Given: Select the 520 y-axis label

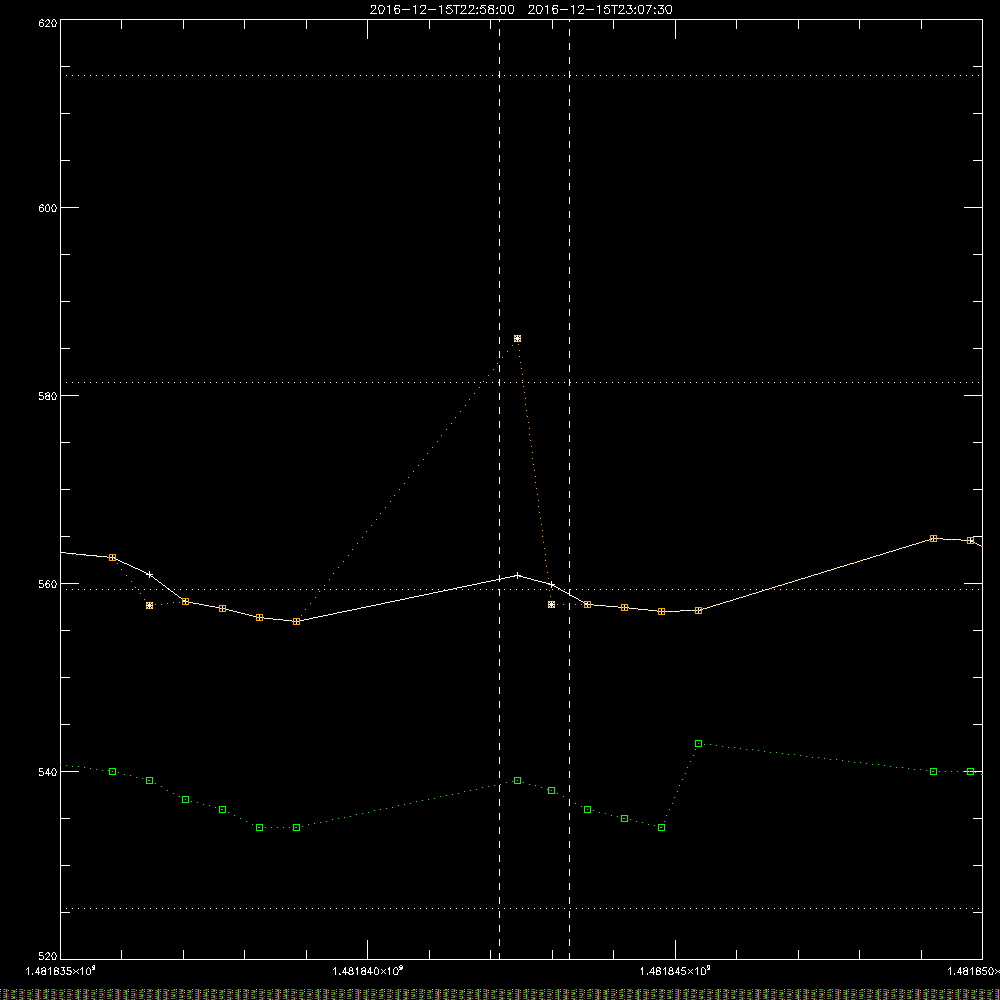Looking at the screenshot, I should [x=48, y=956].
